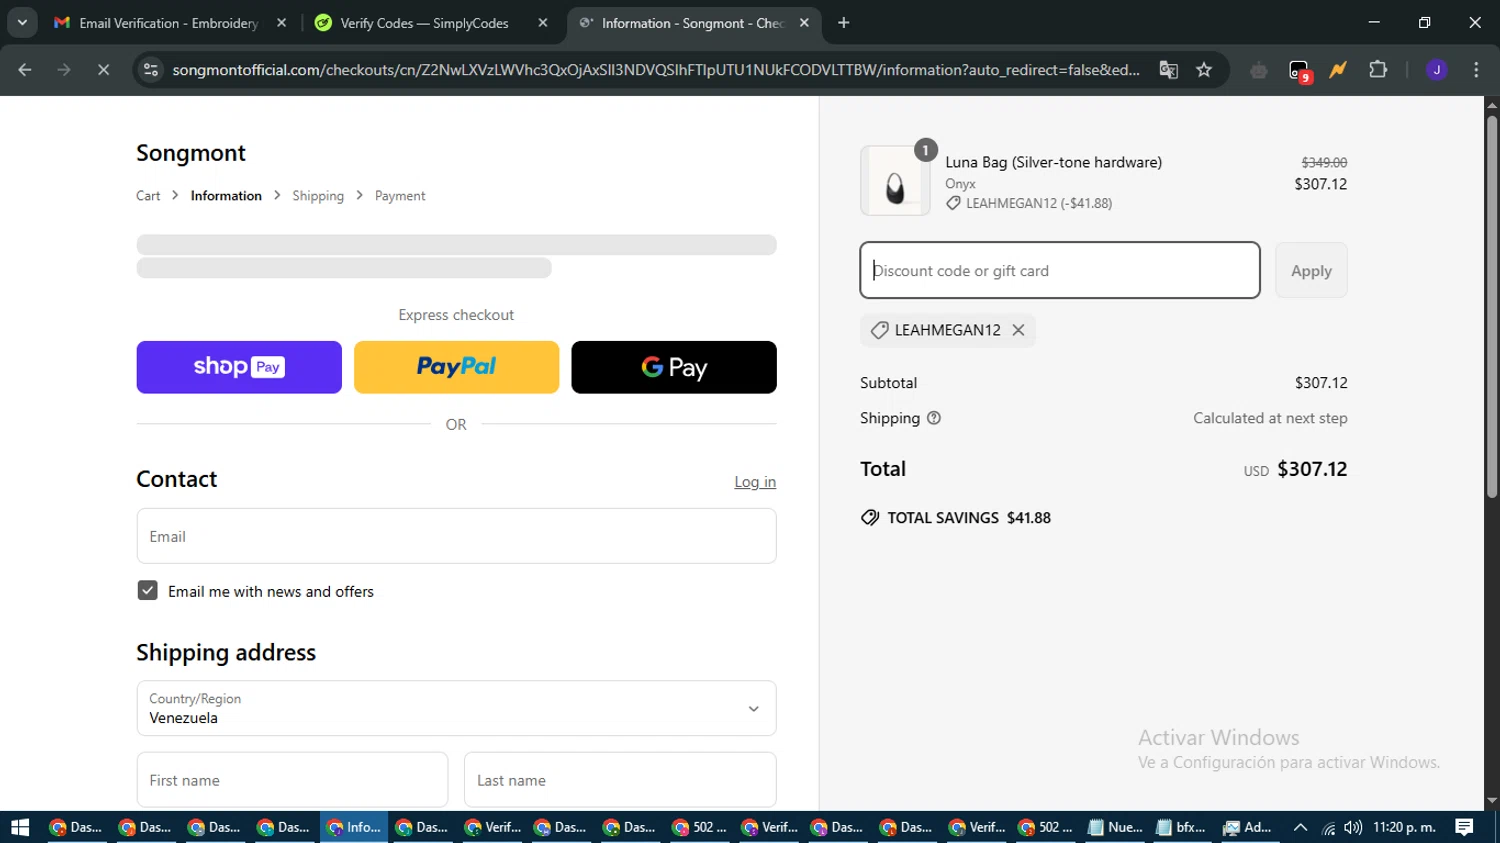Select the Information - Songmont tab

point(693,23)
